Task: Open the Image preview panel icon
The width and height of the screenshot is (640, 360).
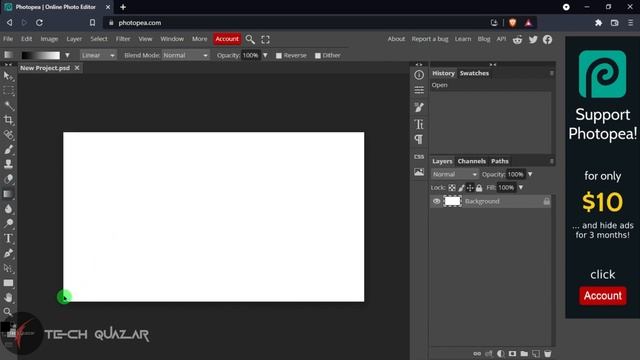Action: coord(419,172)
